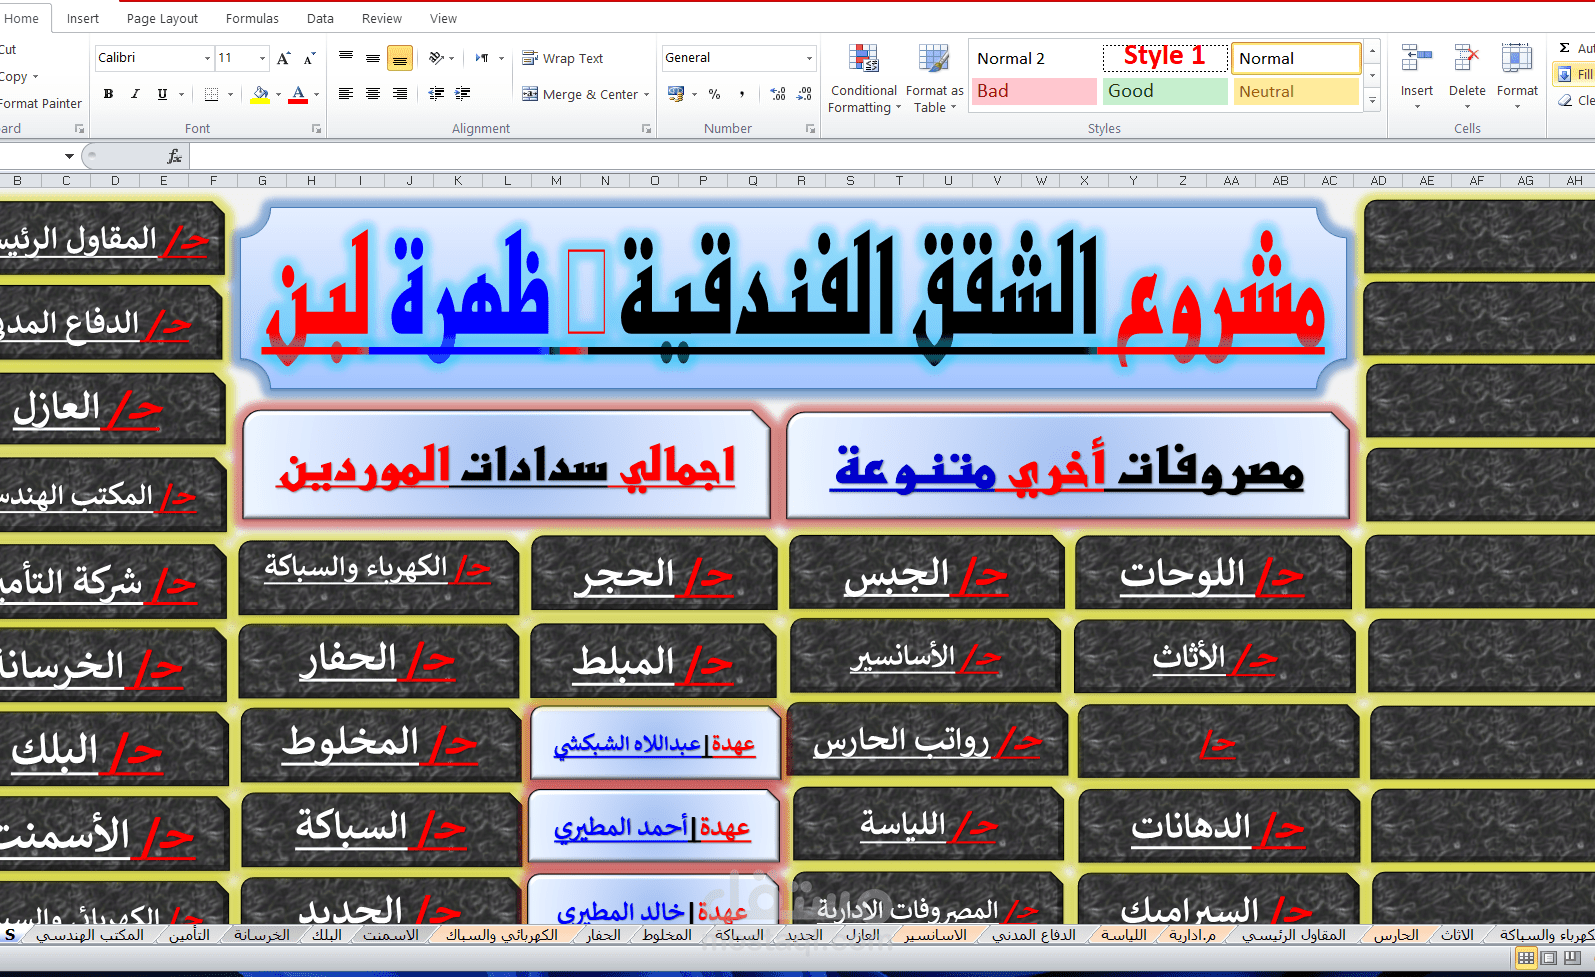Open the Merge & Center dropdown arrow

646,94
